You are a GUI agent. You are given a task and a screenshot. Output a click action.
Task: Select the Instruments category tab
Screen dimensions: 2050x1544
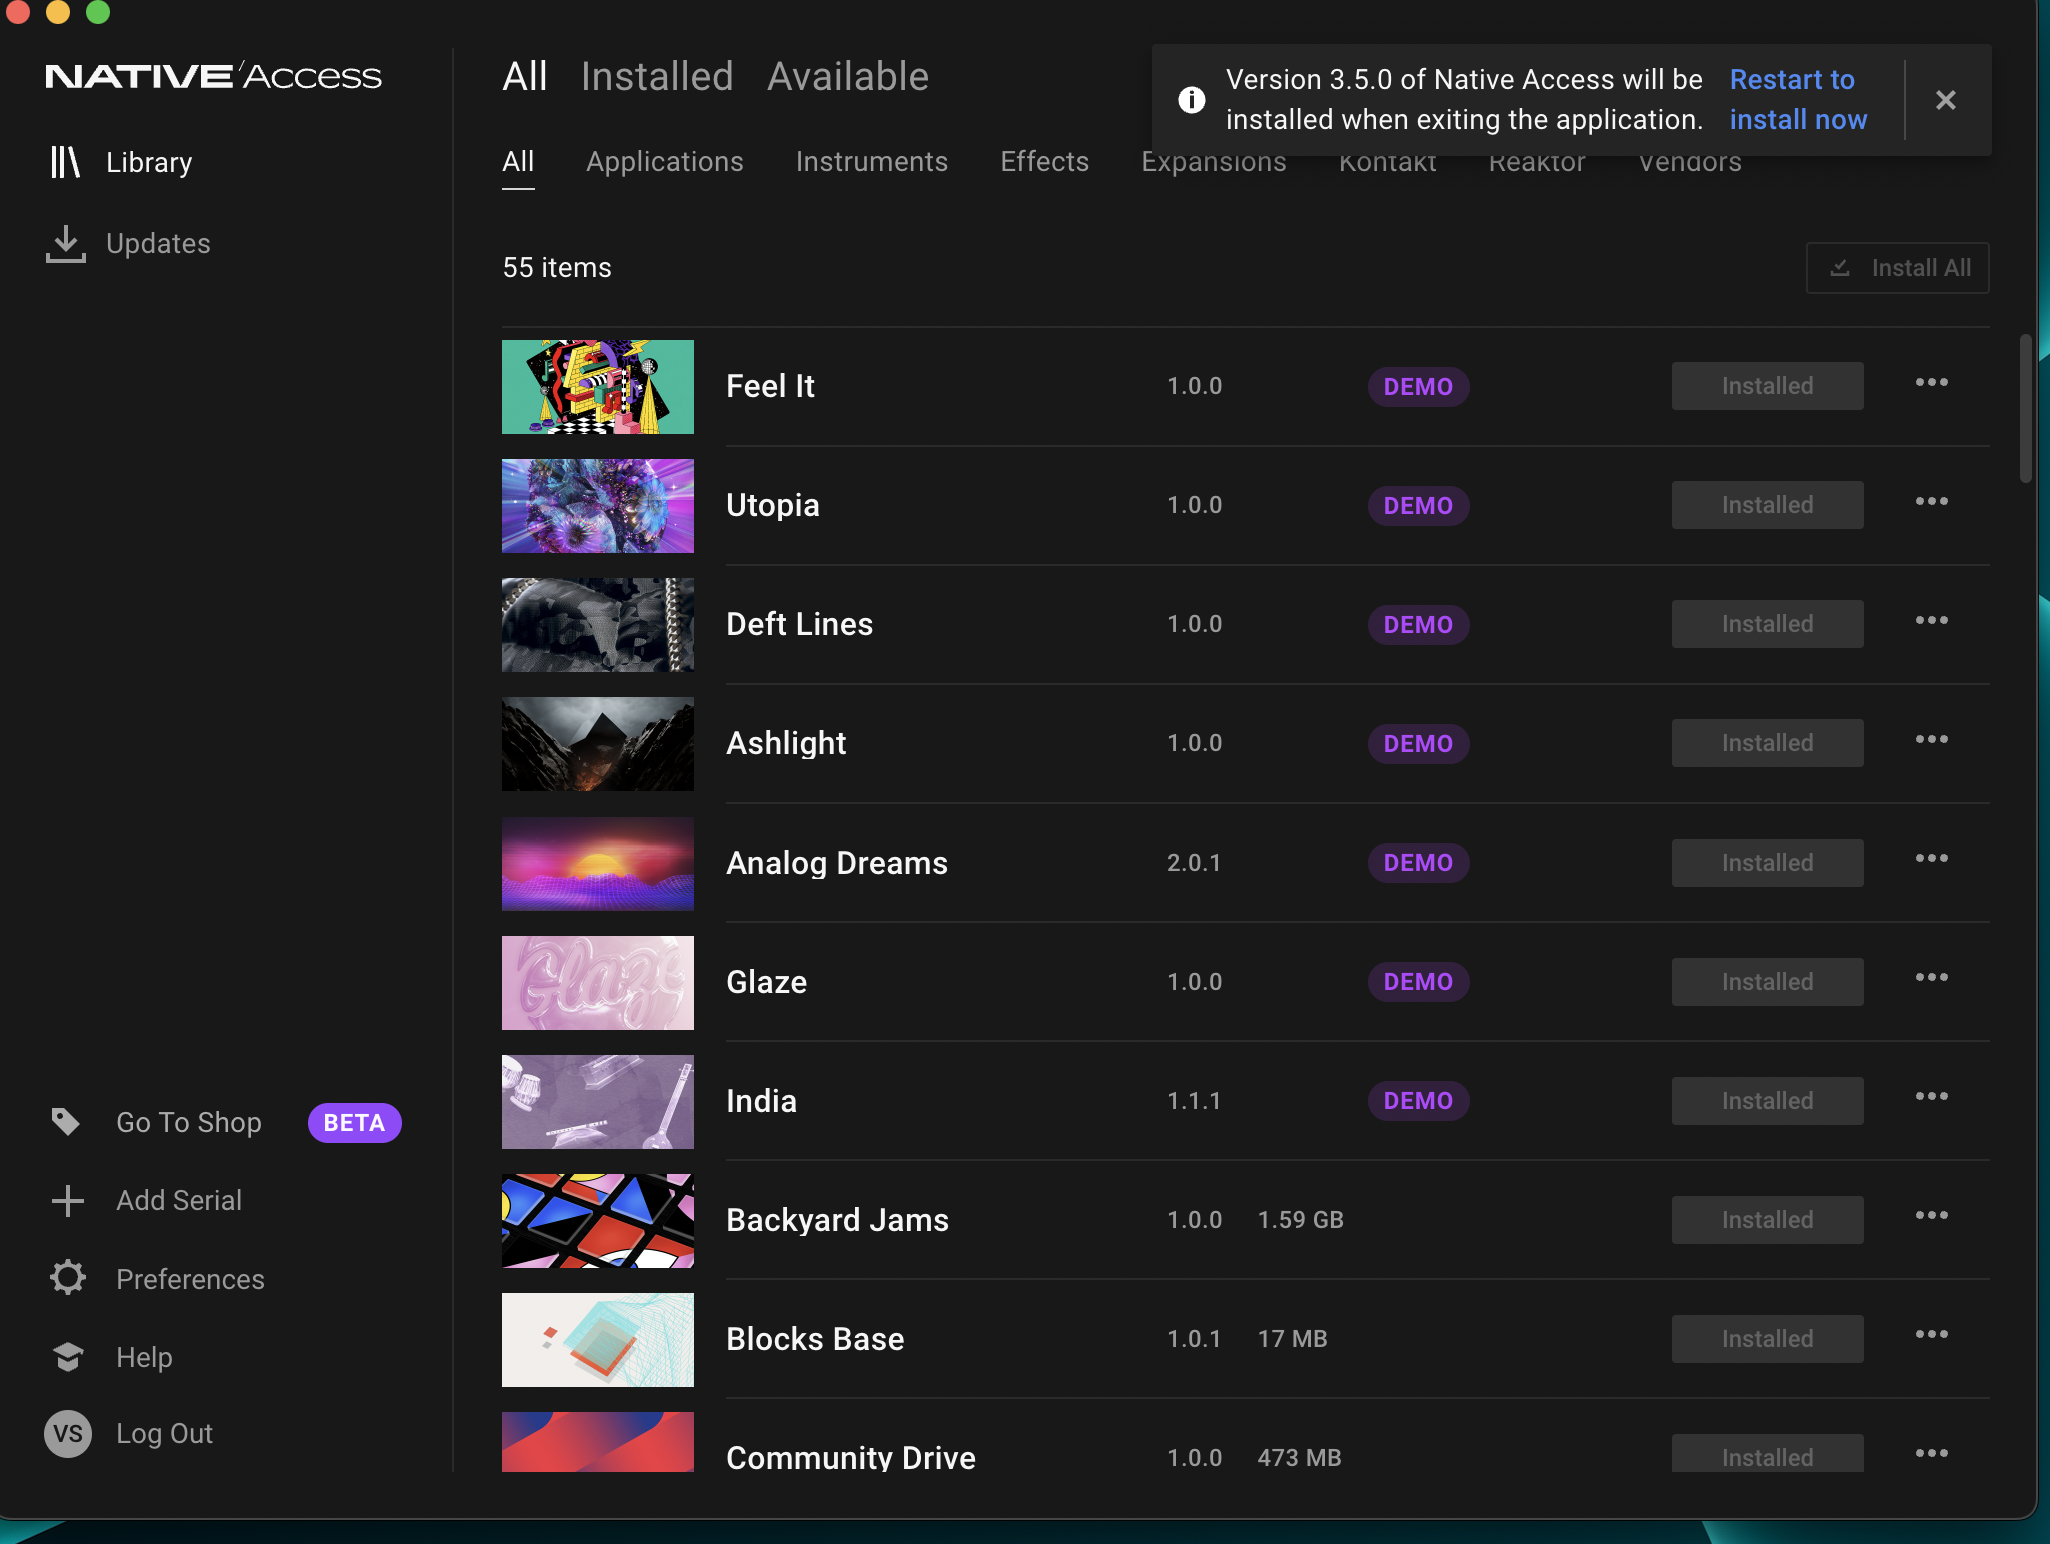pos(871,162)
